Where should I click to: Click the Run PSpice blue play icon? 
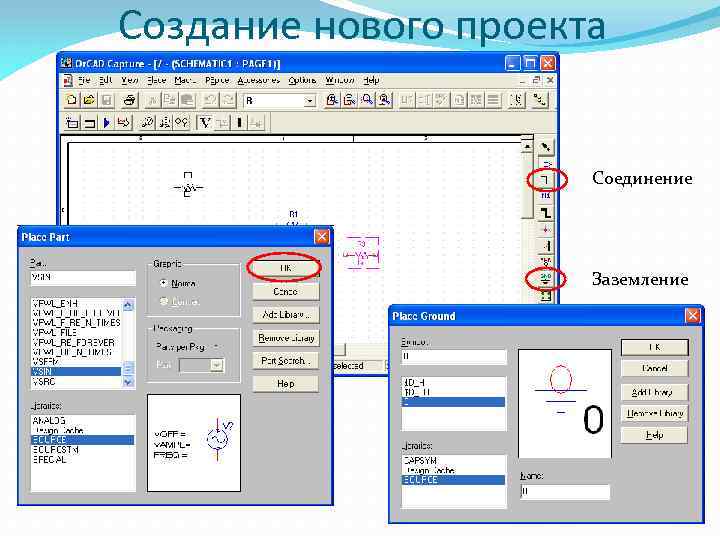tap(107, 123)
